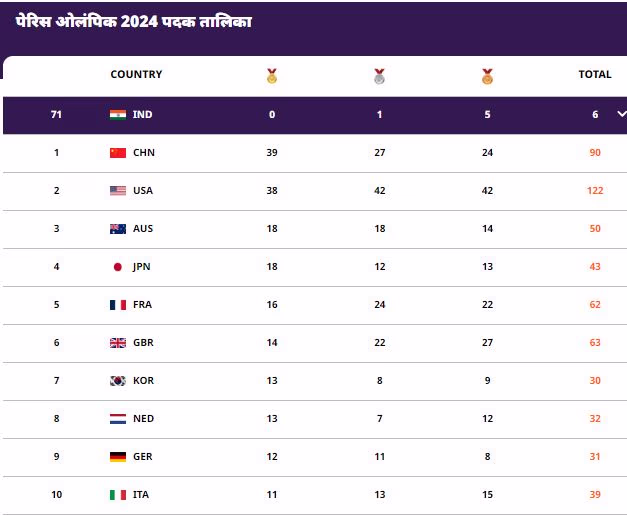The width and height of the screenshot is (627, 516).
Task: Click the France flag icon
Action: [x=118, y=305]
